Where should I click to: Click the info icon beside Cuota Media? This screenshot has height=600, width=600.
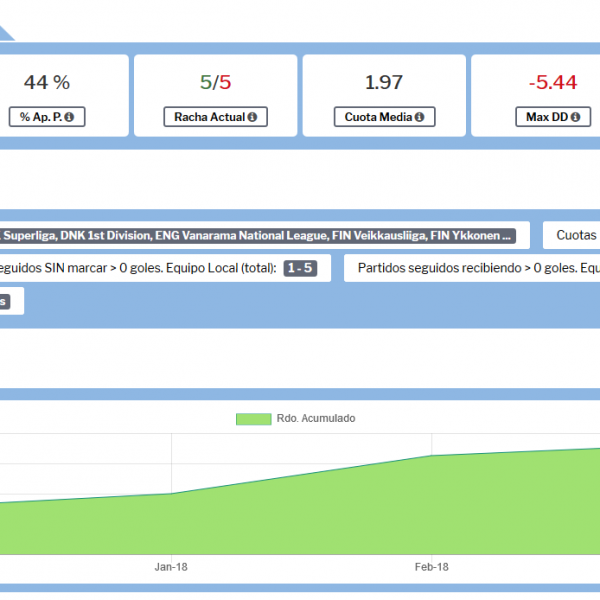pos(419,117)
